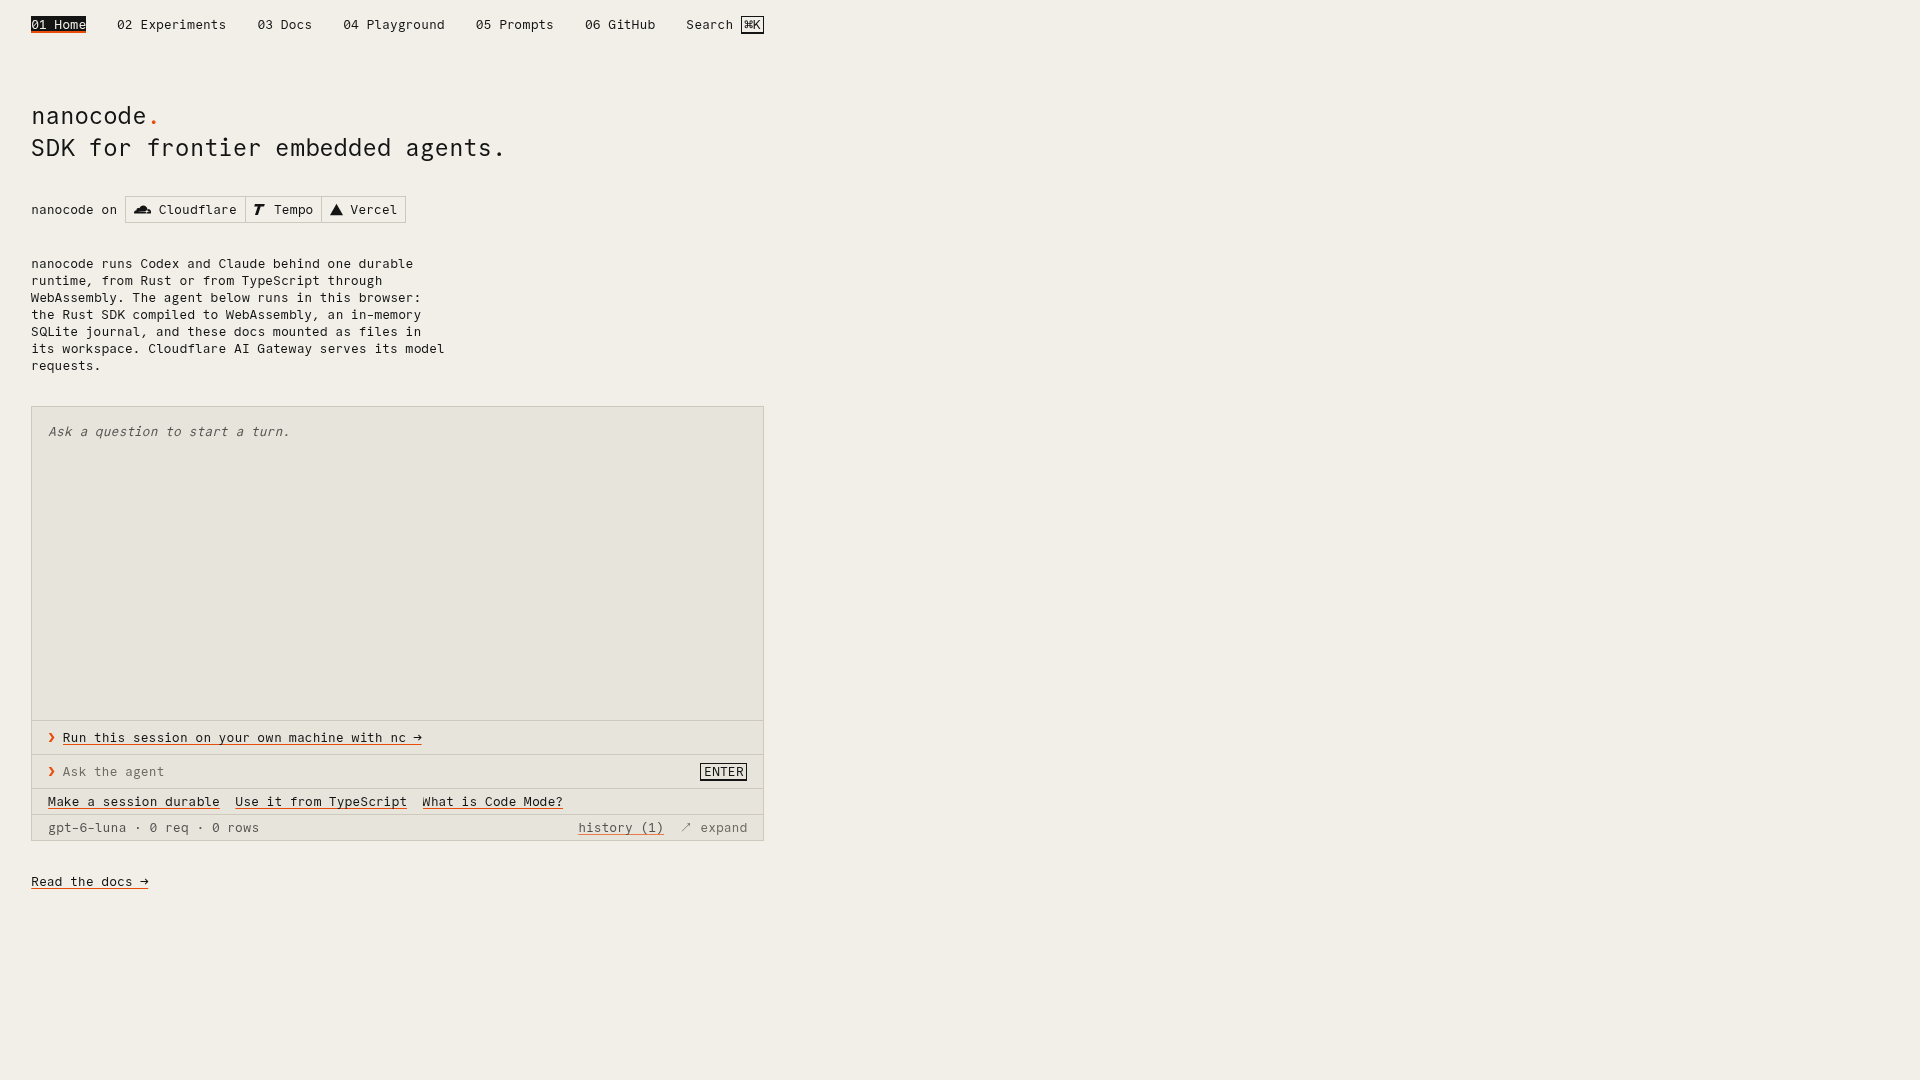
Task: Open 05 Prompts nav link
Action: pos(514,25)
